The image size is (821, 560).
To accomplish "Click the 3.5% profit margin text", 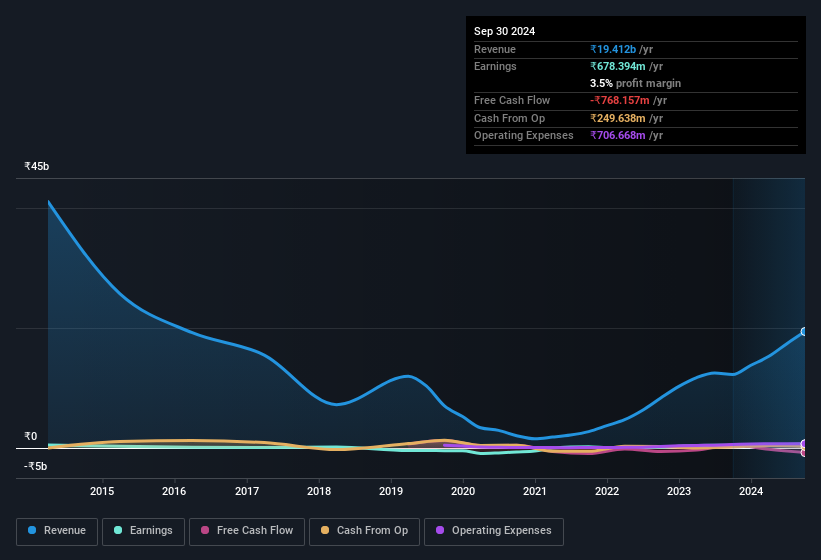I will coord(635,83).
